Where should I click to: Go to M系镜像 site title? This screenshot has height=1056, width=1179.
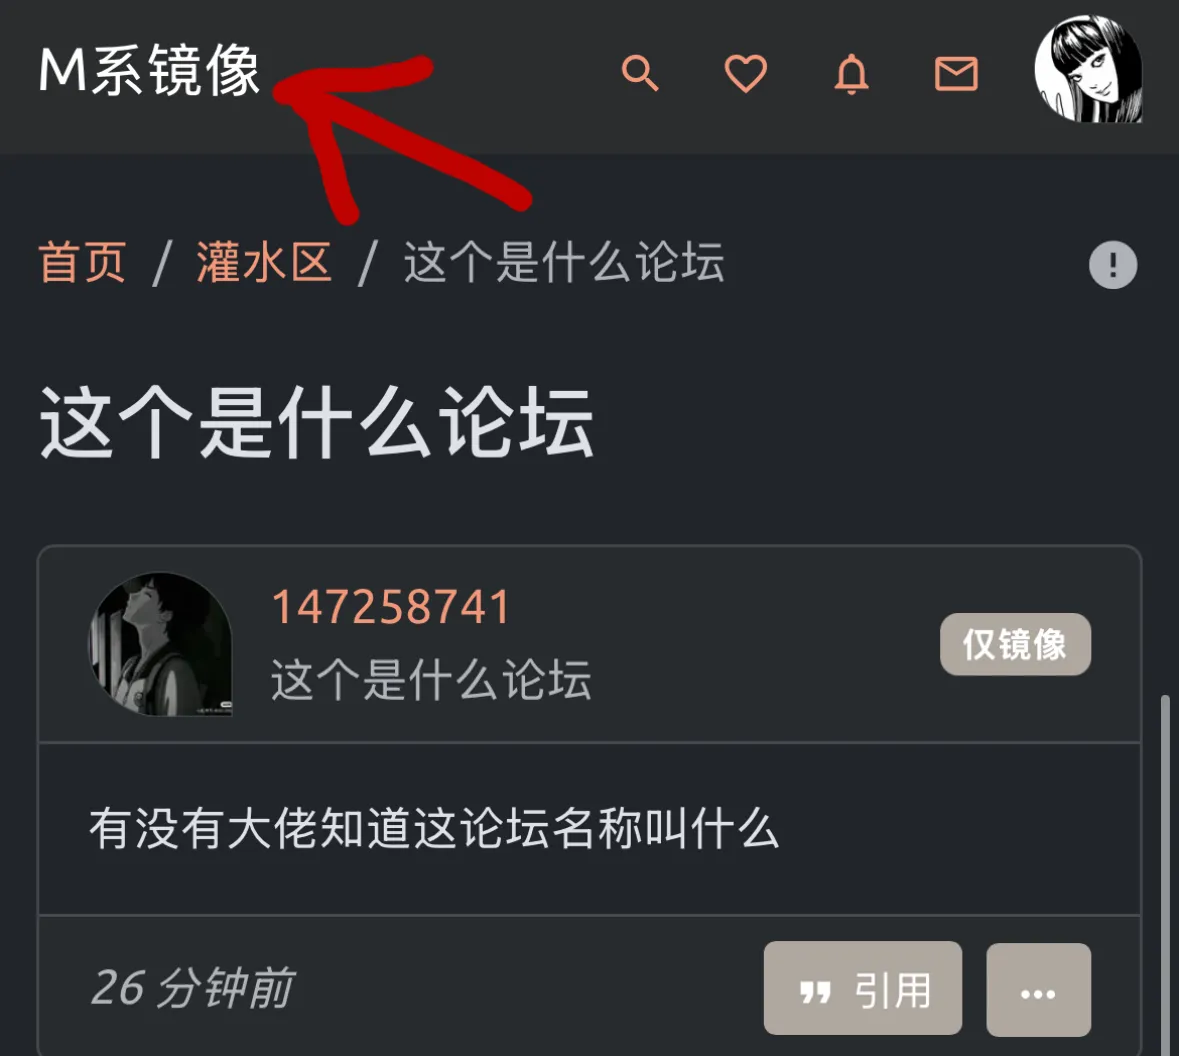(149, 71)
